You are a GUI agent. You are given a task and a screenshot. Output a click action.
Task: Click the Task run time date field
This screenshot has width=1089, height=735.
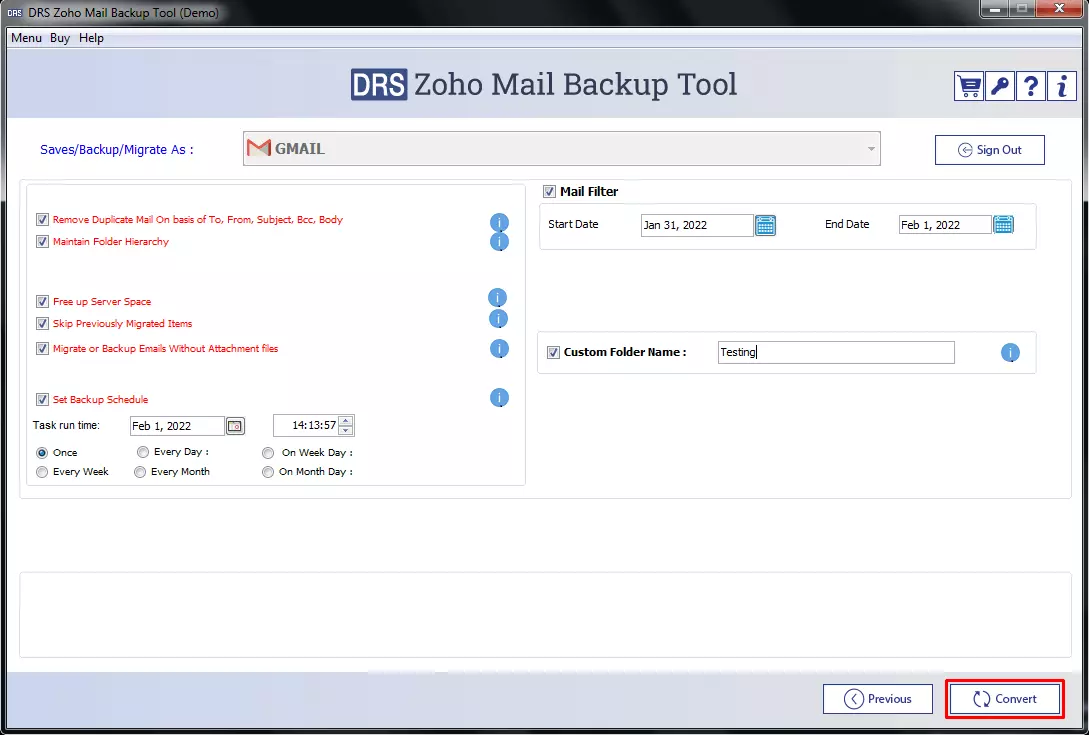coord(177,426)
